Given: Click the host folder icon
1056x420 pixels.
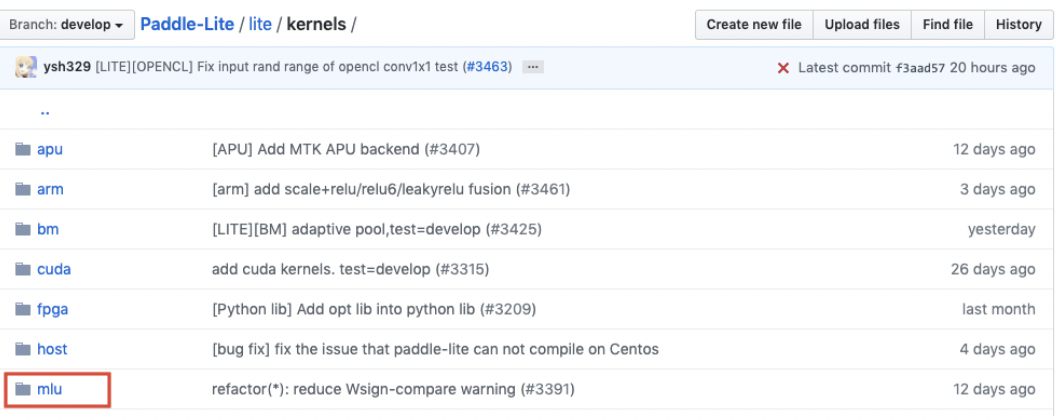Looking at the screenshot, I should pos(23,349).
